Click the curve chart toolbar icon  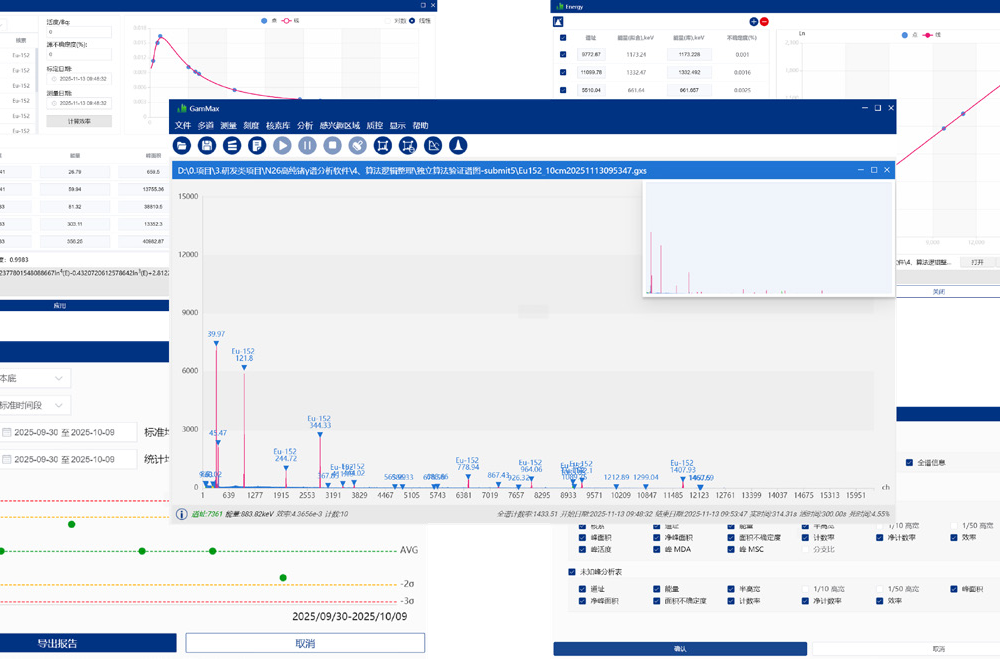[x=433, y=145]
